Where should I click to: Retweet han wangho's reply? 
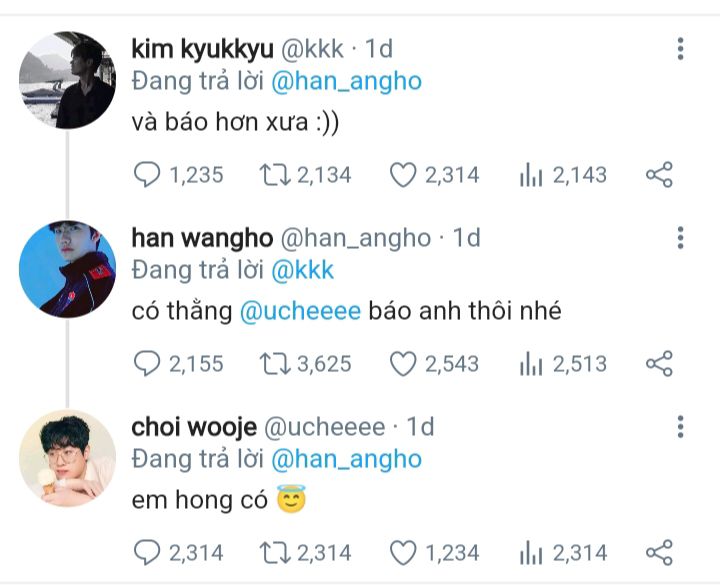275,364
